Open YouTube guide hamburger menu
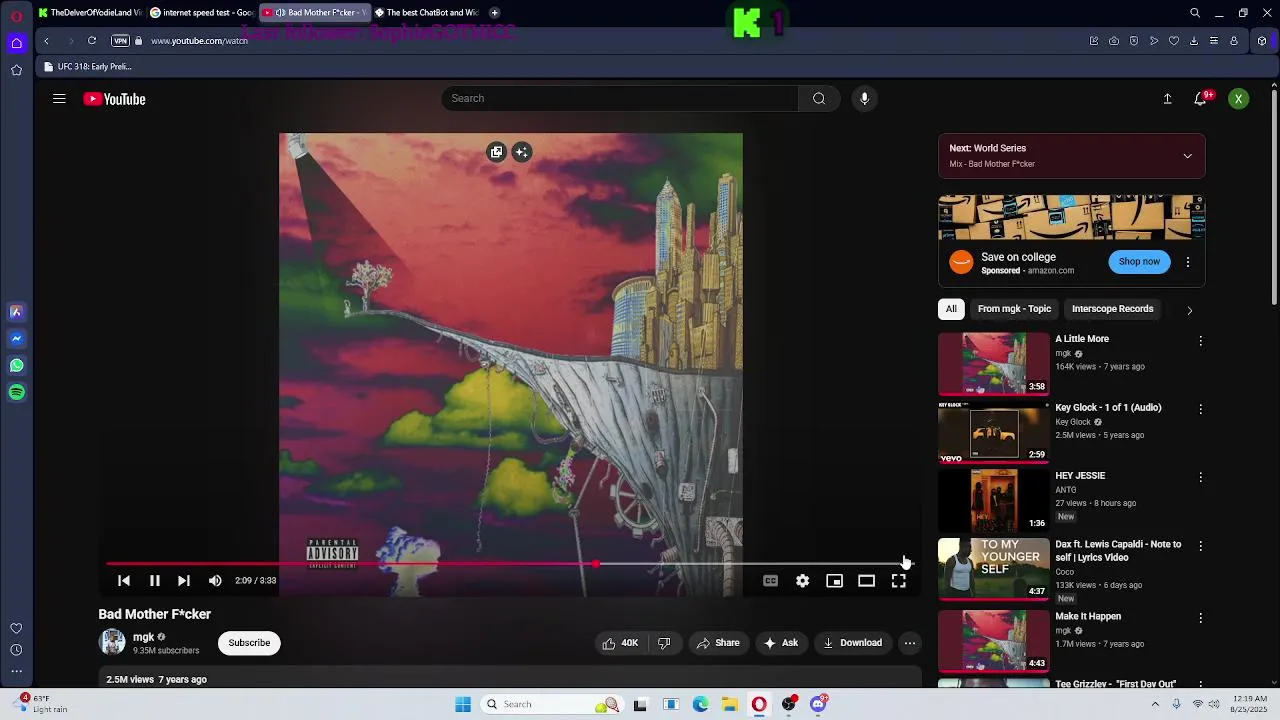 click(x=59, y=99)
